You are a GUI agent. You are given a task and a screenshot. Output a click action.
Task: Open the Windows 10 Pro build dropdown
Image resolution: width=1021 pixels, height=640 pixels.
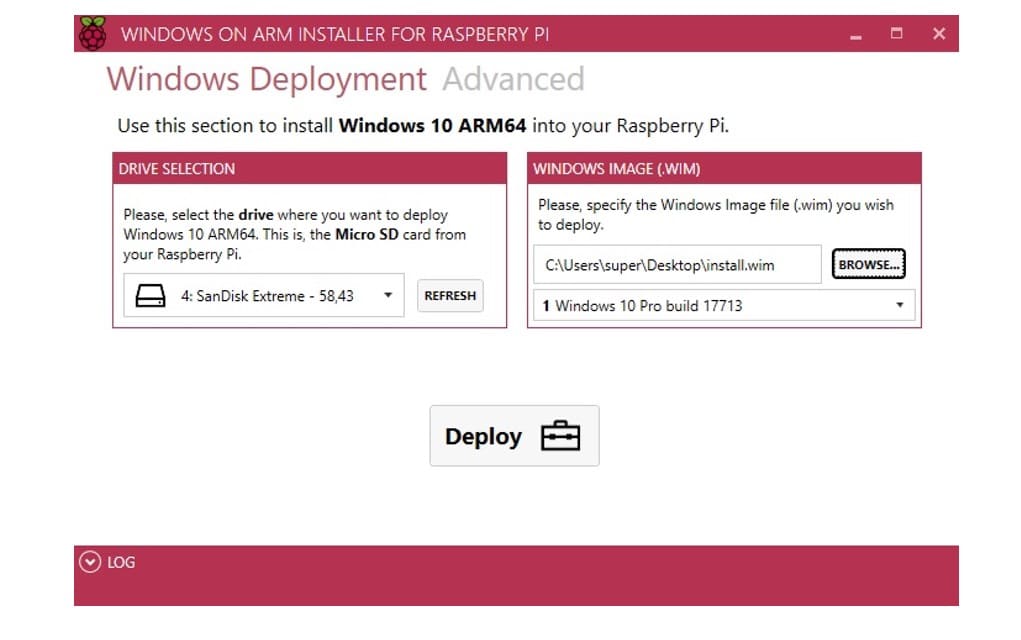pos(724,305)
